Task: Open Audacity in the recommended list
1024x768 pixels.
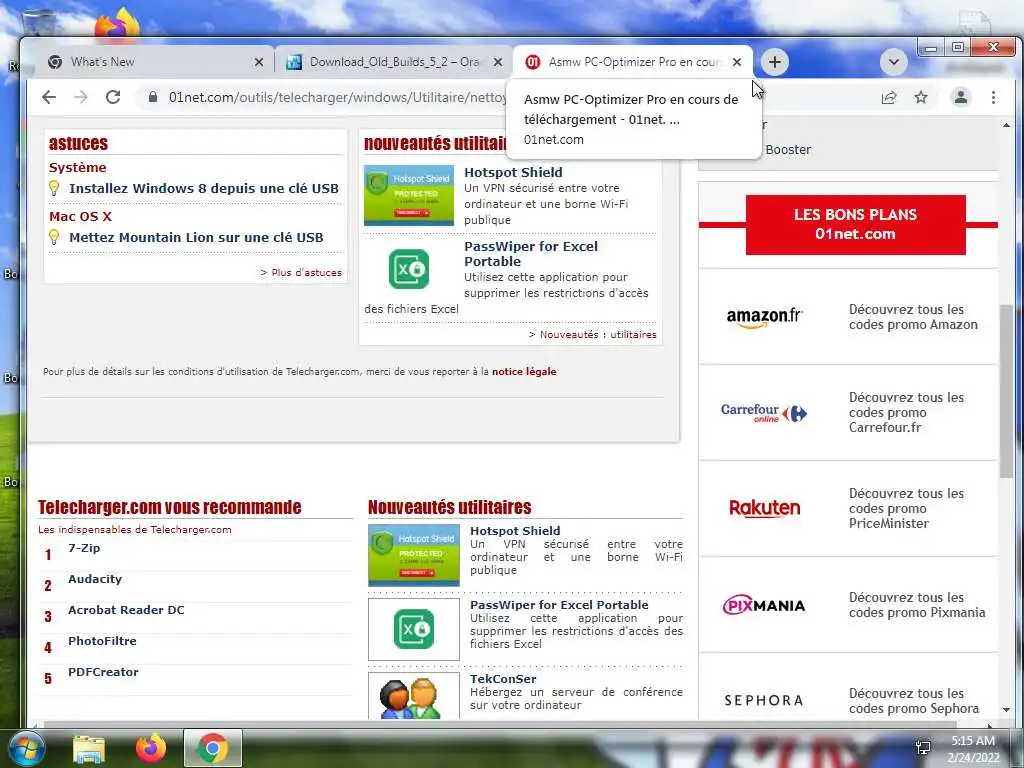Action: pyautogui.click(x=95, y=579)
